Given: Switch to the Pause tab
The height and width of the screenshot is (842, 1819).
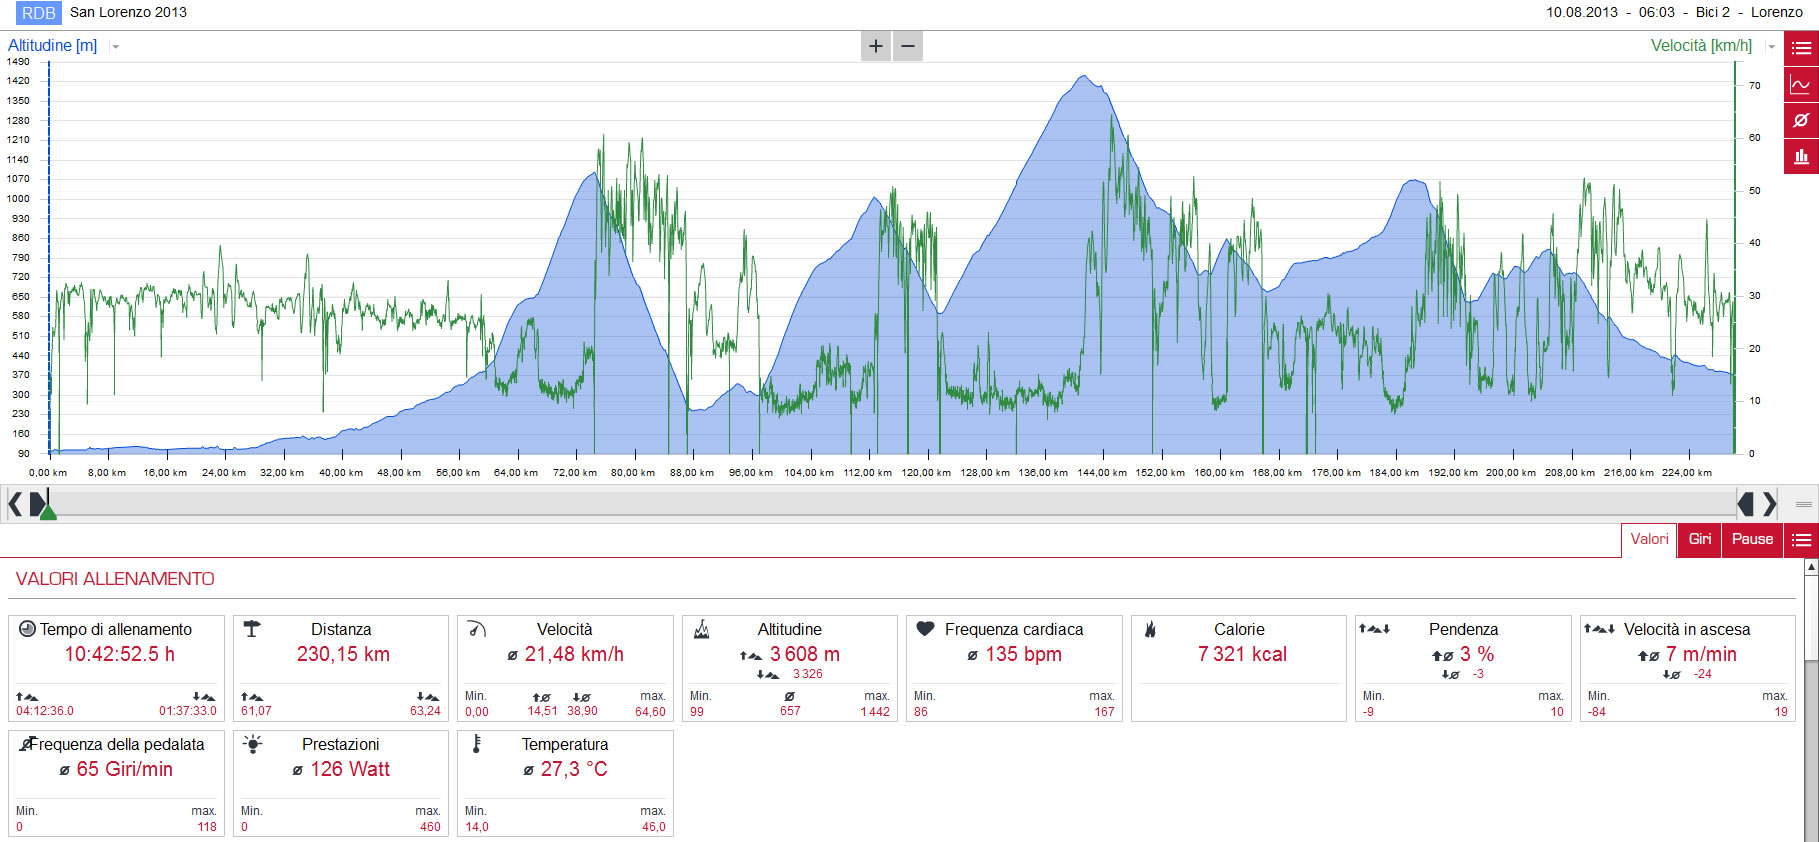Looking at the screenshot, I should coord(1752,540).
